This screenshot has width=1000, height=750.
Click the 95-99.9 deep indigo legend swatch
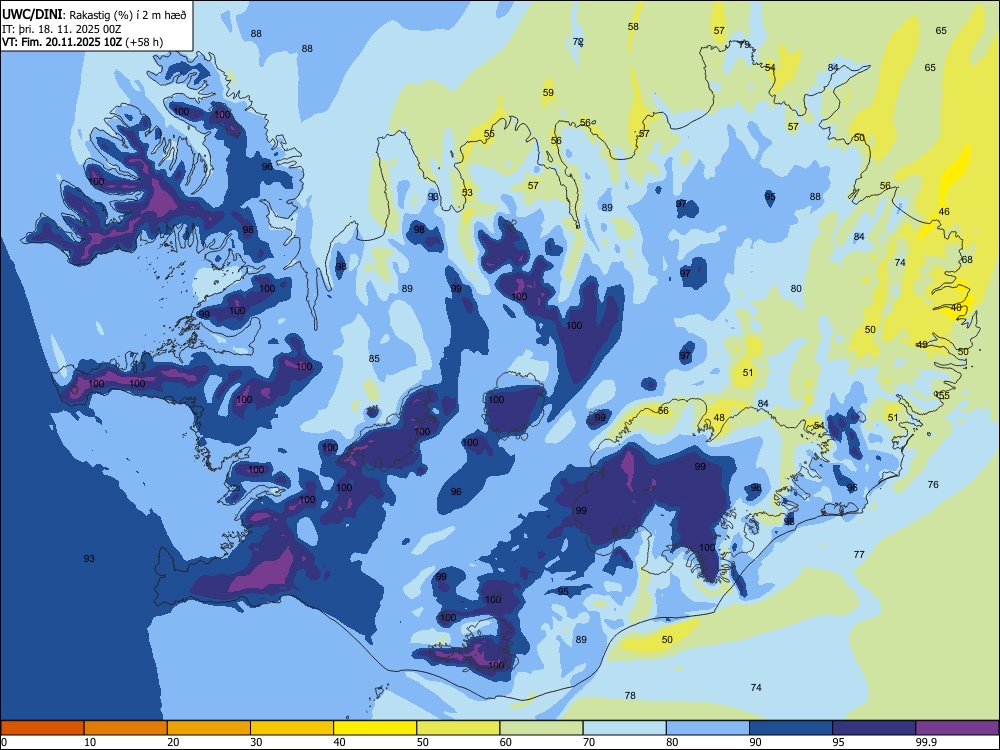point(874,728)
